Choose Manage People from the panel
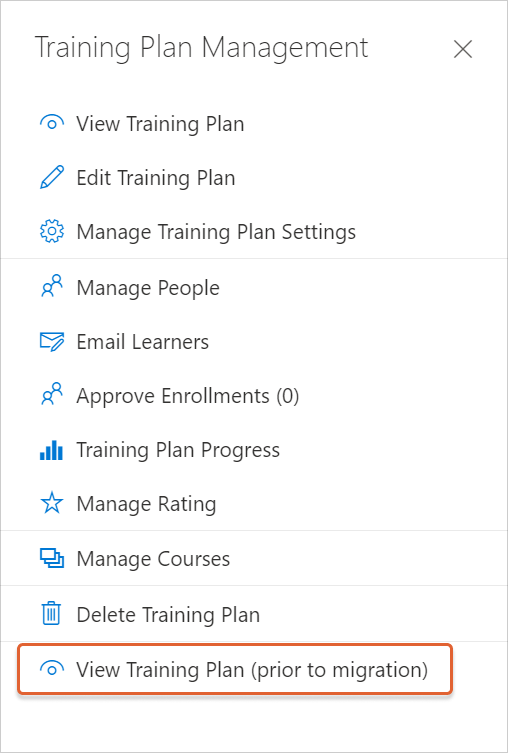 [148, 288]
